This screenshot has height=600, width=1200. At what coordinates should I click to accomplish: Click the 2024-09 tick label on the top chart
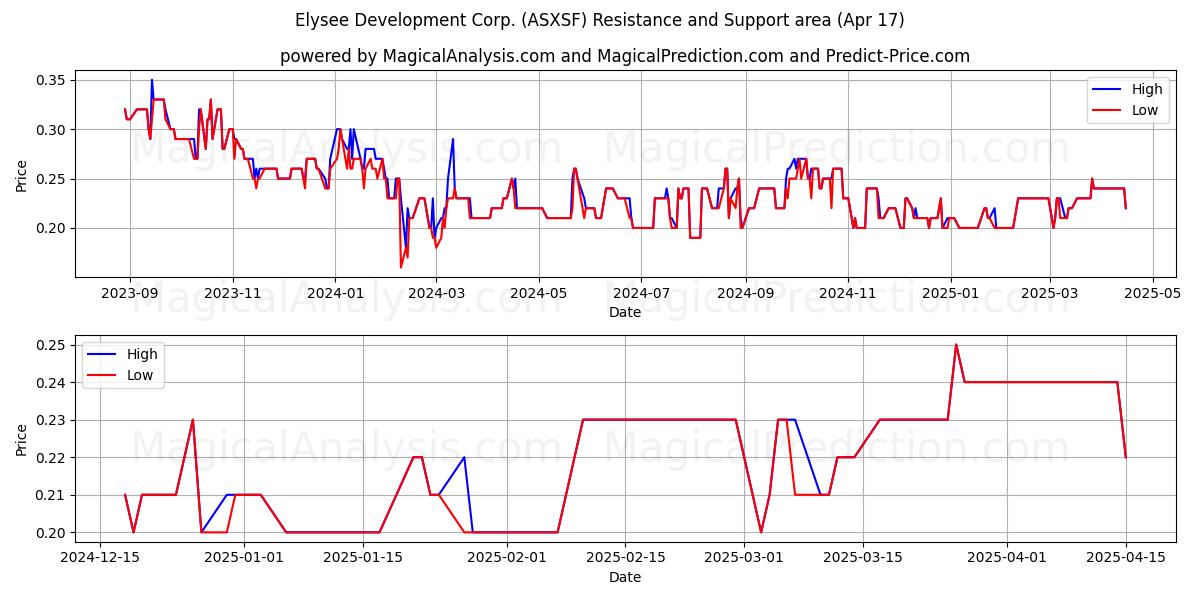pos(744,294)
